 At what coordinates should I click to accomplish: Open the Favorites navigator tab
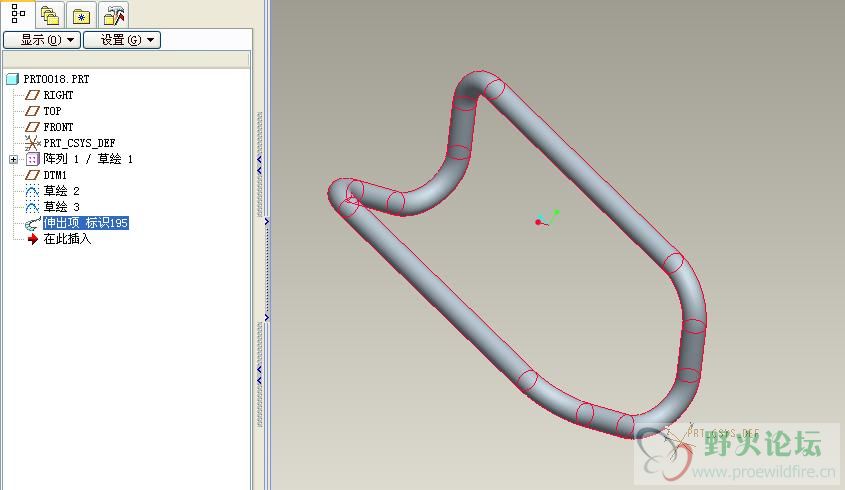pyautogui.click(x=81, y=15)
